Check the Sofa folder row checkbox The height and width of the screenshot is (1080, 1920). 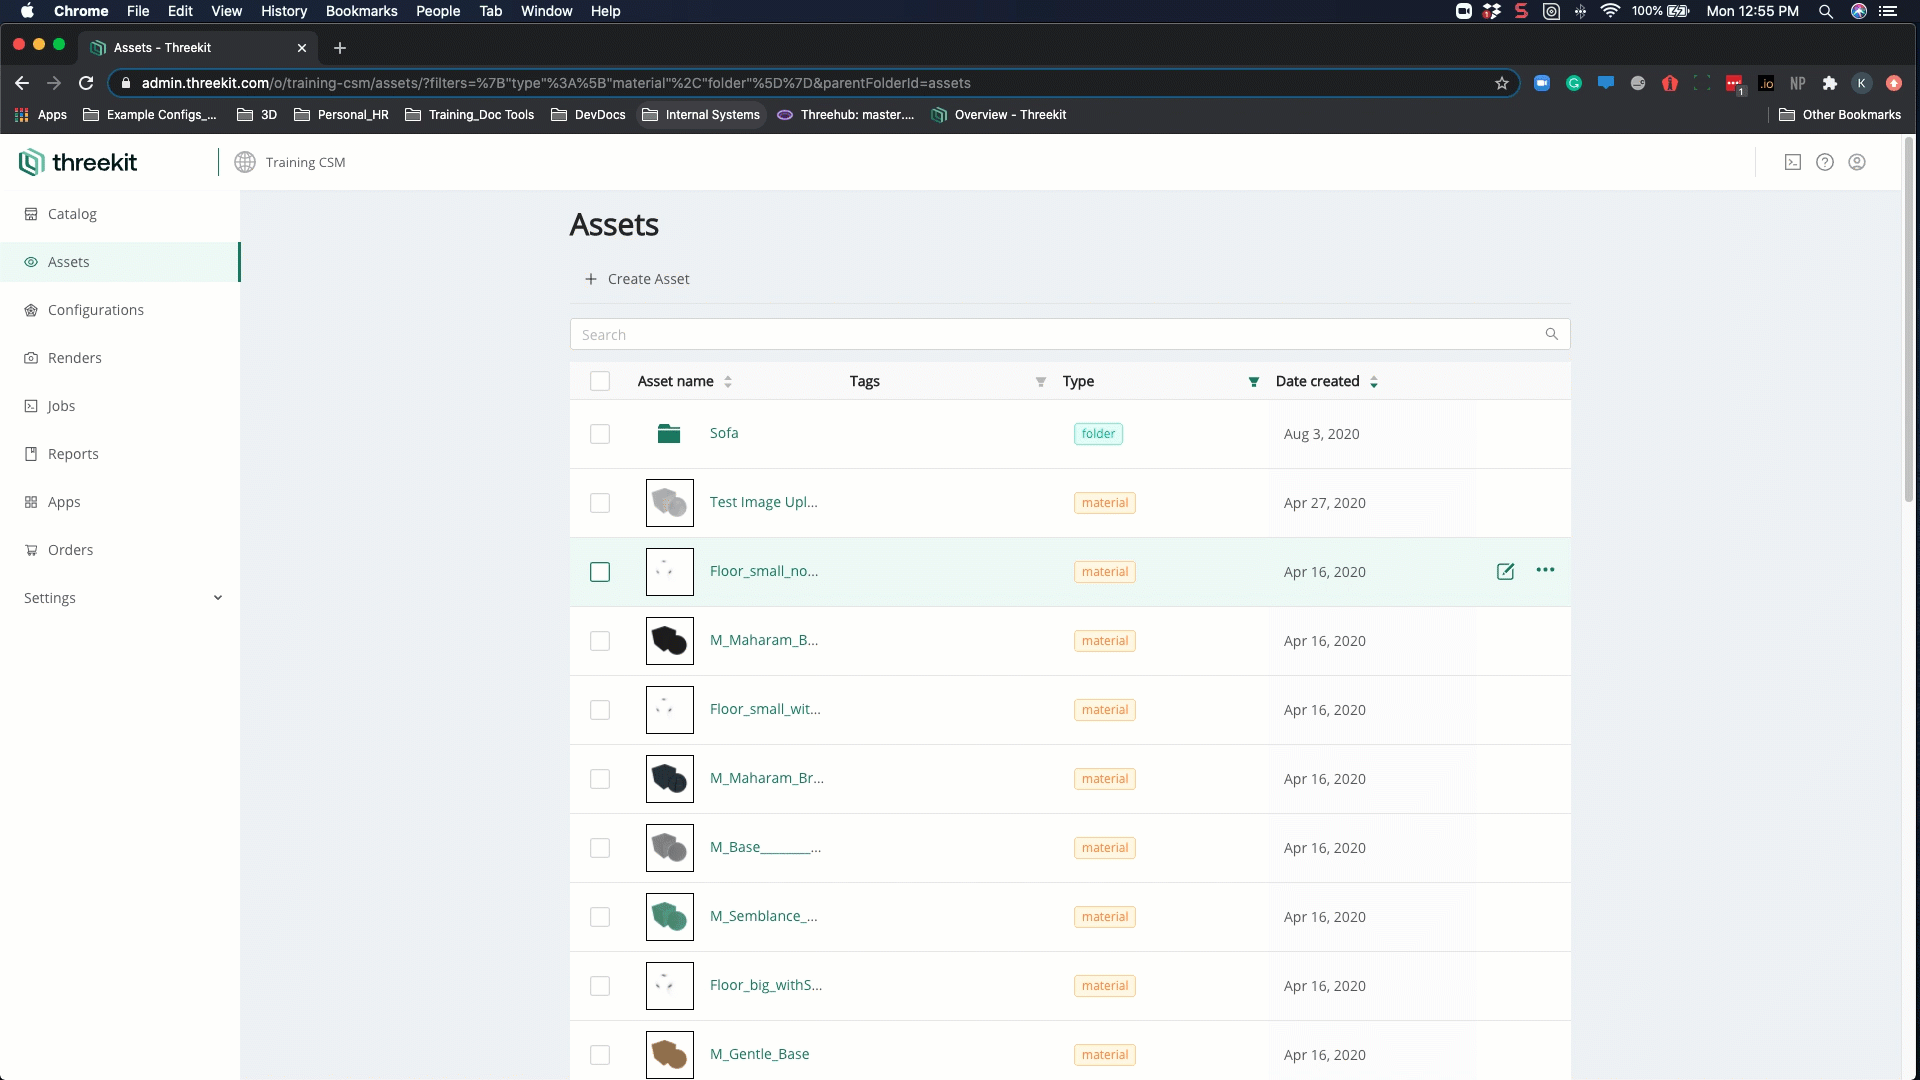pos(600,434)
